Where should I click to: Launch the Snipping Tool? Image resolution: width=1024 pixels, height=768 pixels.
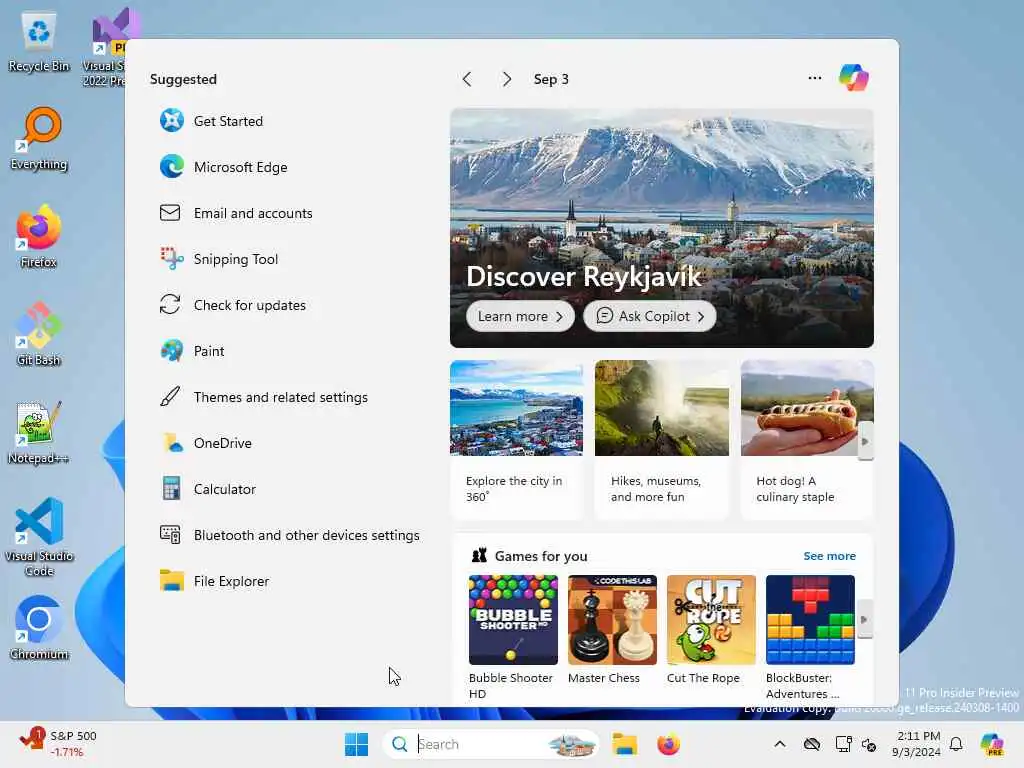point(219,259)
